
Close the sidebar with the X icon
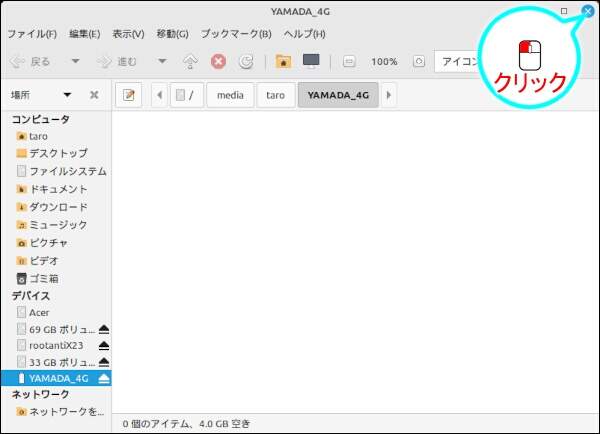click(94, 95)
